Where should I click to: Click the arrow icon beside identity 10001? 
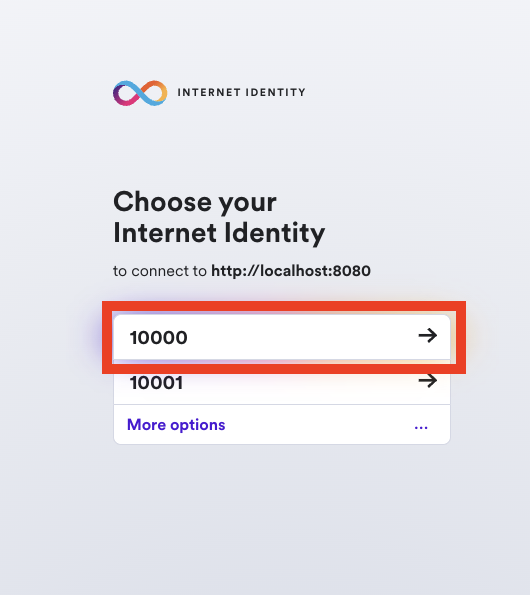428,381
